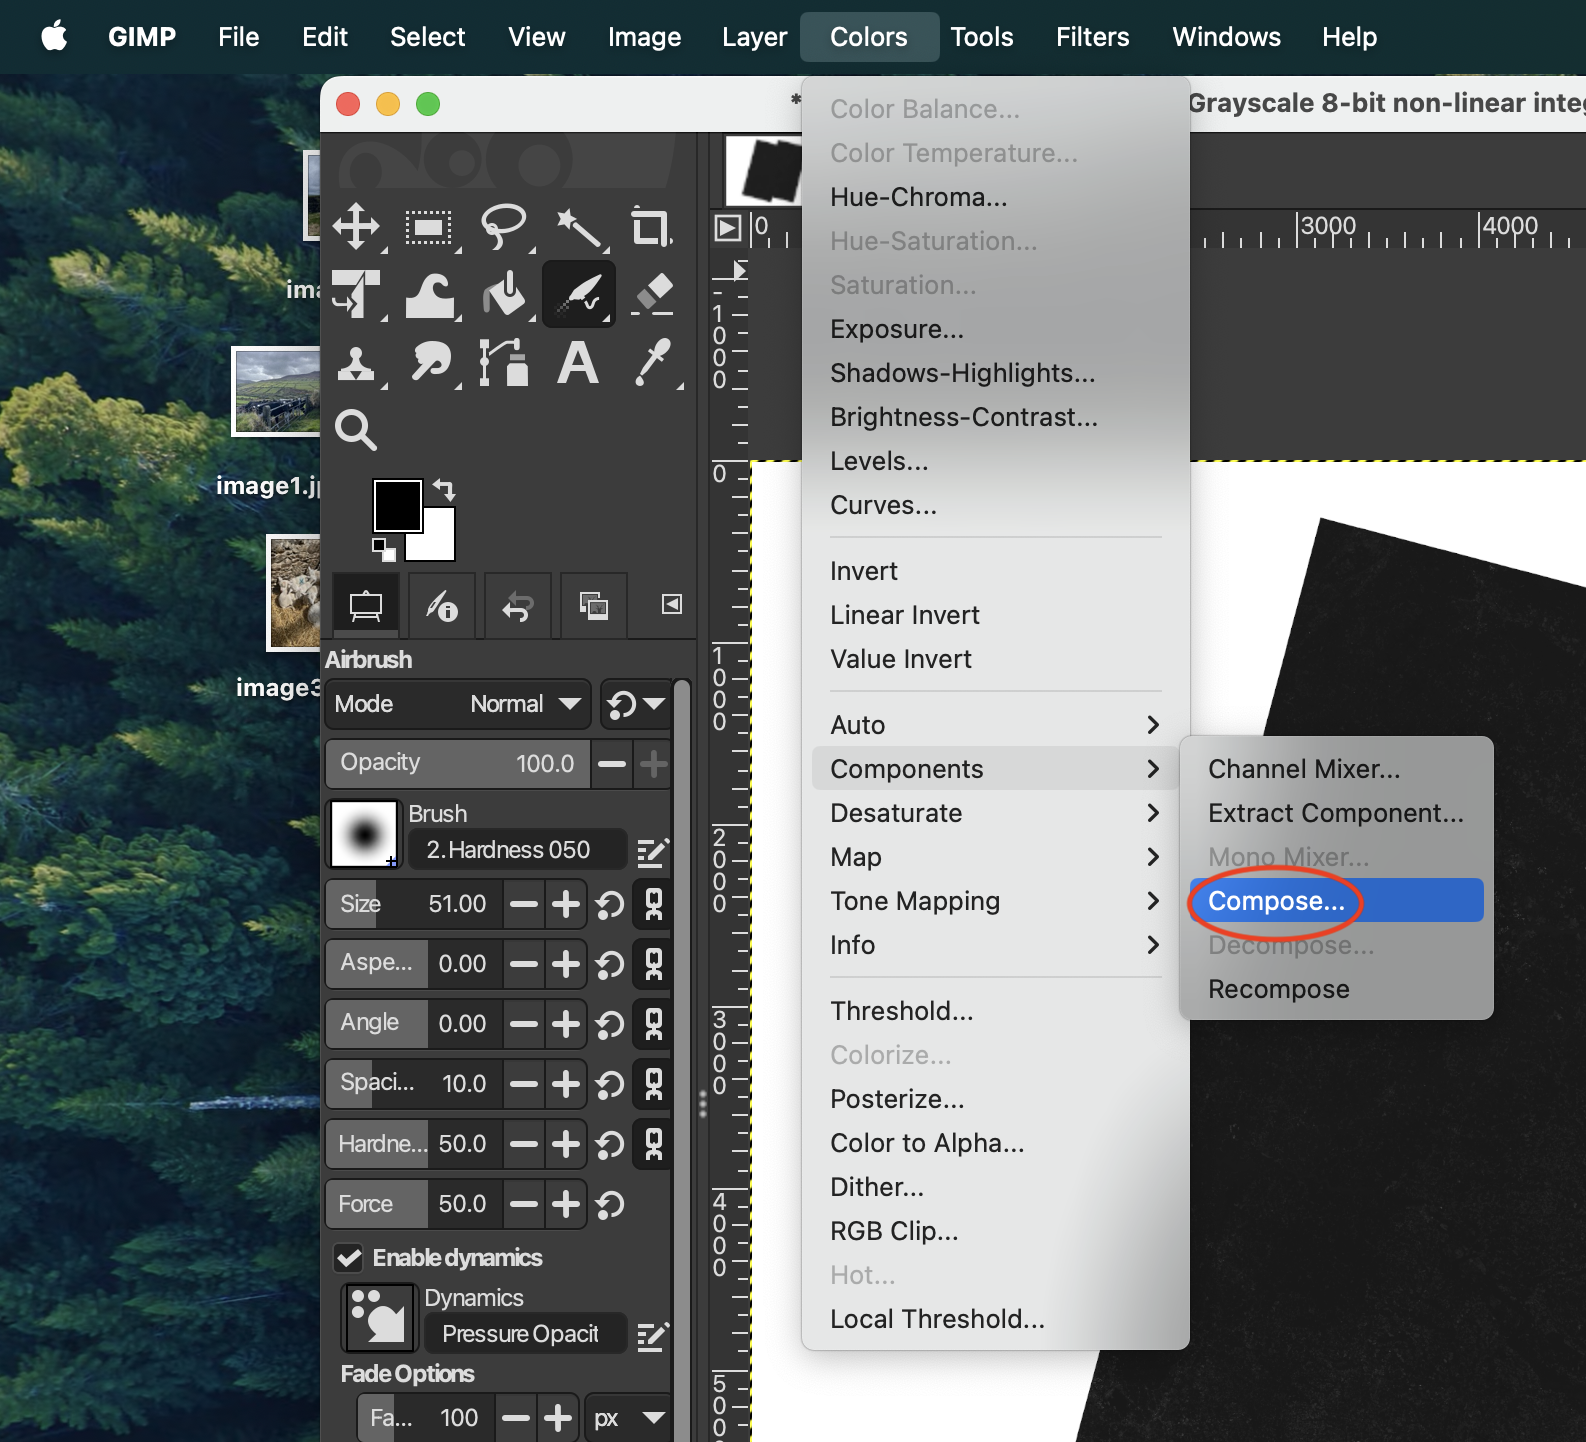Edit the Pressure Opacity dynamics
This screenshot has width=1586, height=1442.
tap(652, 1335)
